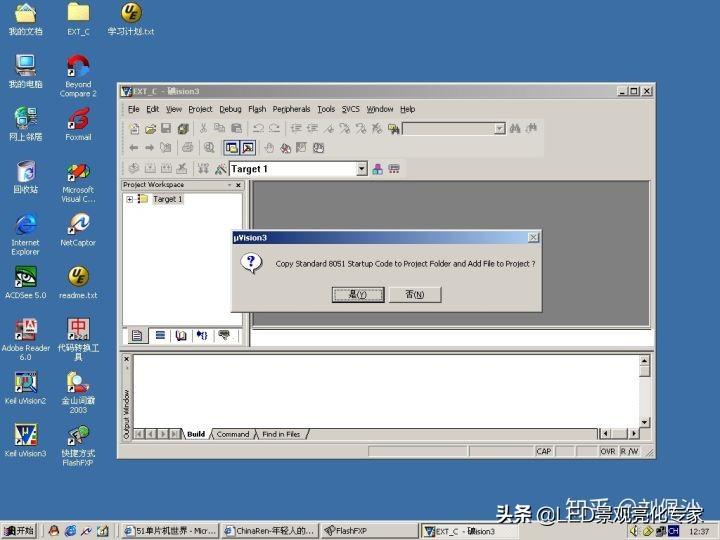Click the Translate current file icon

pyautogui.click(x=134, y=169)
